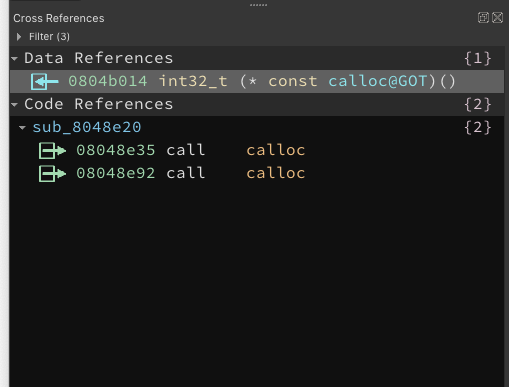Go to address 0804b014 data reference
The height and width of the screenshot is (387, 509).
[107, 81]
